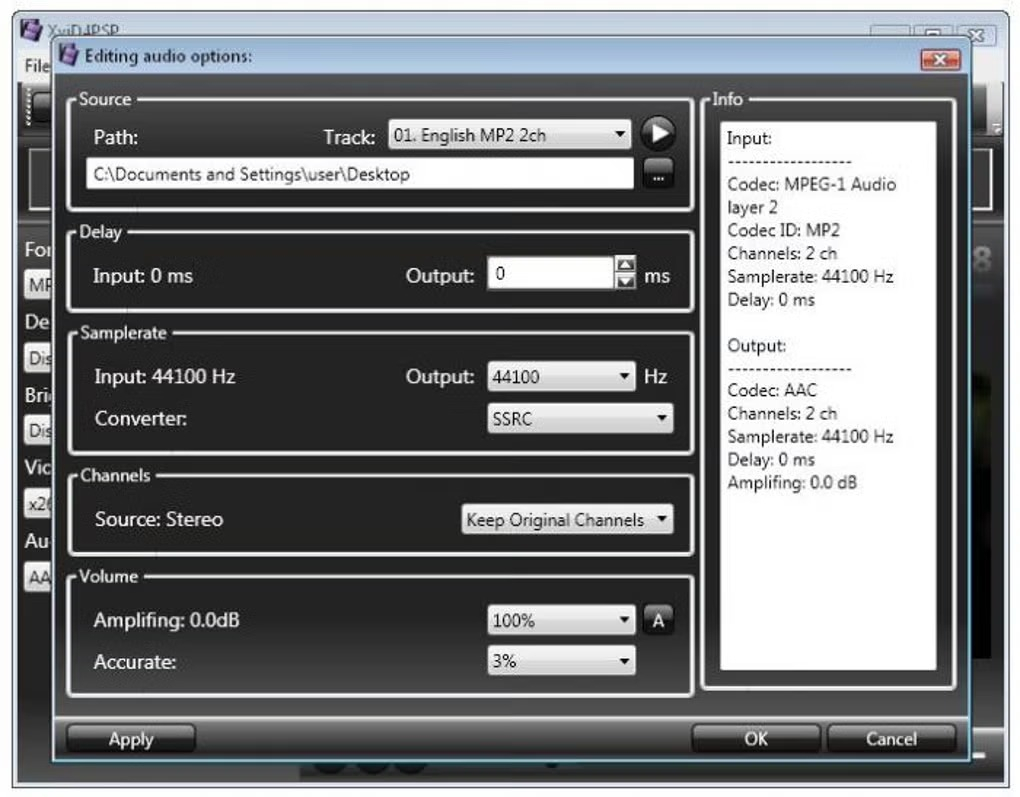Click the auto volume 'A' button
1020x797 pixels.
pyautogui.click(x=658, y=620)
